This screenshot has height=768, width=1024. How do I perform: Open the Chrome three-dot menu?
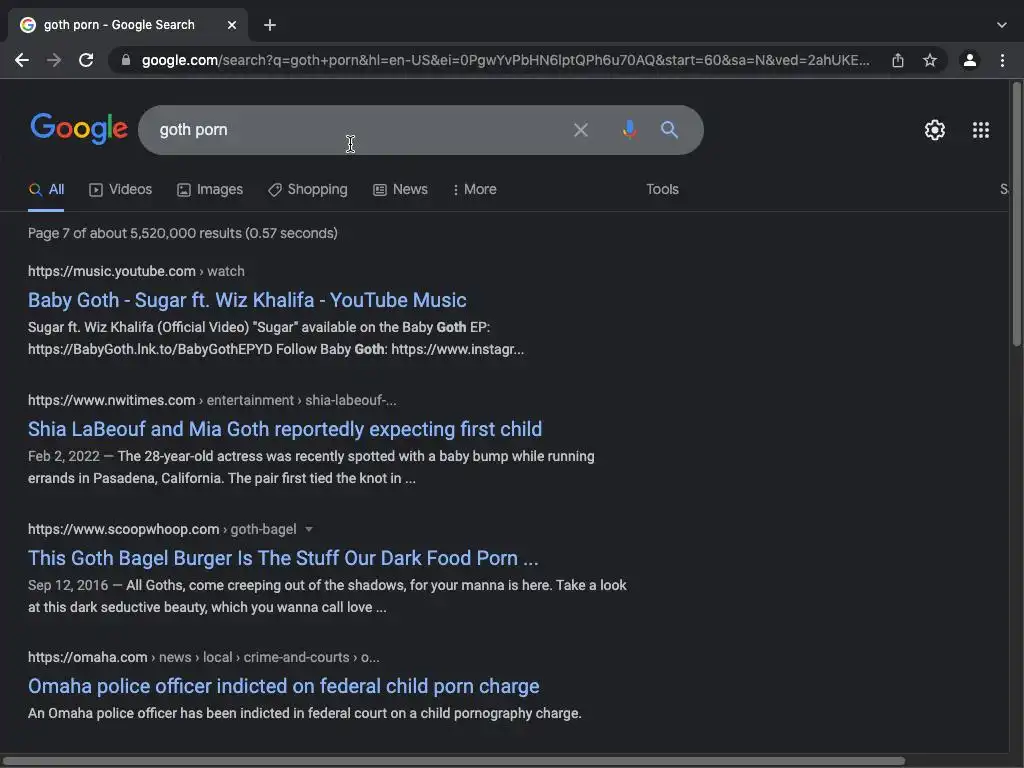[x=1002, y=60]
